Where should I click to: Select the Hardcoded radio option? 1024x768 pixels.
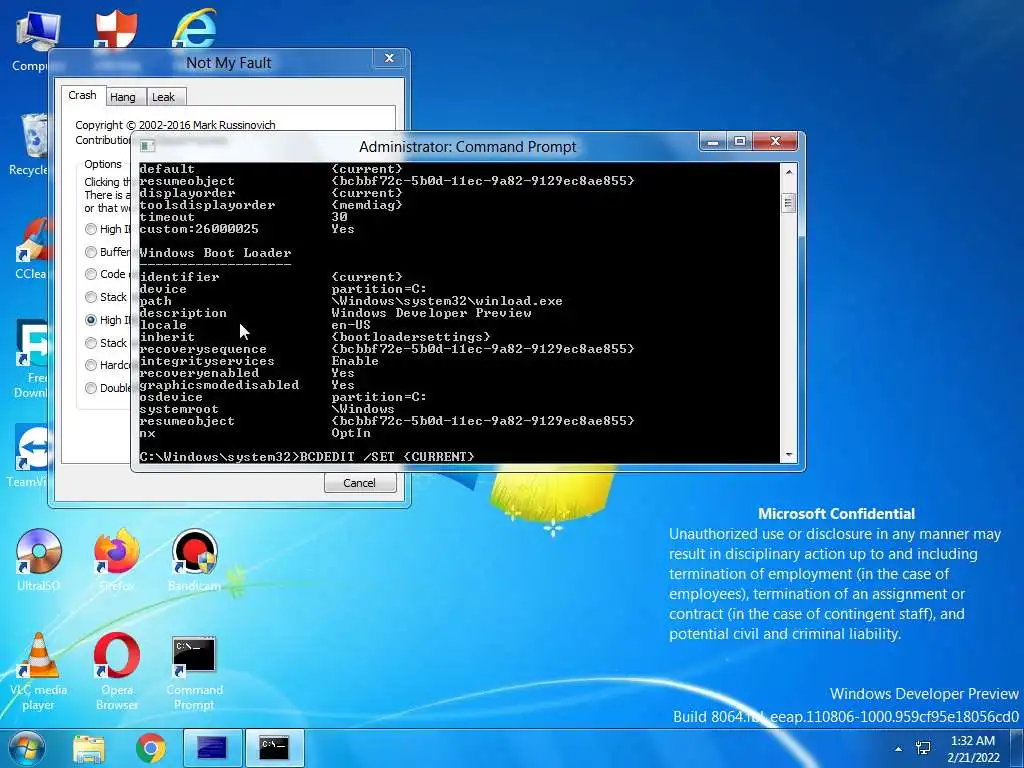(x=91, y=365)
